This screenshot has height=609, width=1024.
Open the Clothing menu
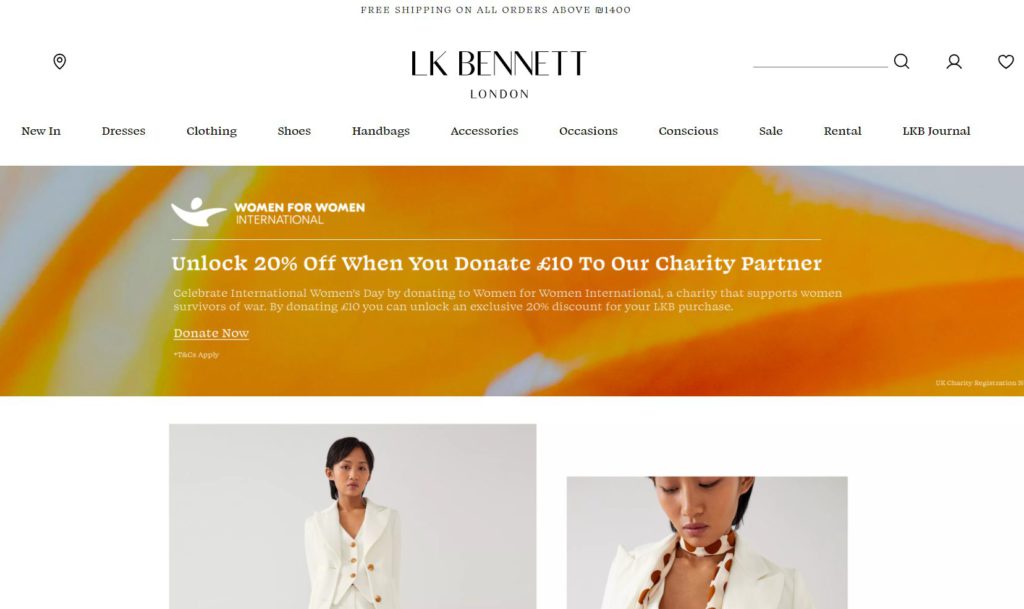[212, 131]
